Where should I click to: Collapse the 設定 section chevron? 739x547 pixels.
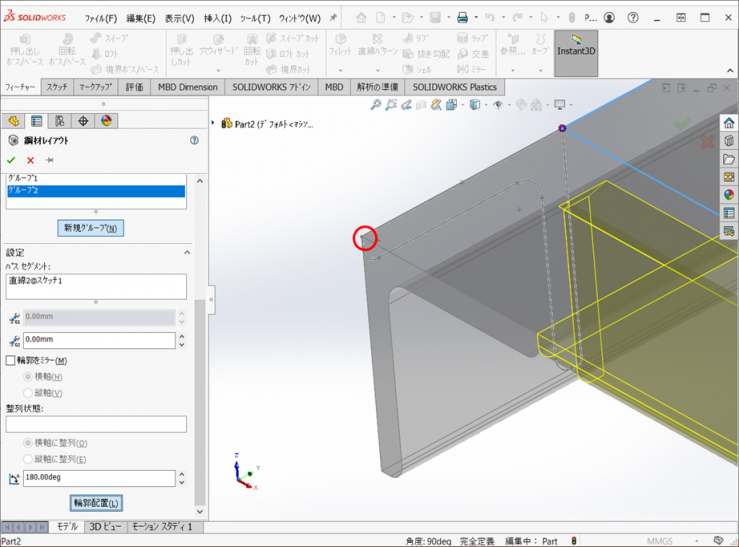187,253
